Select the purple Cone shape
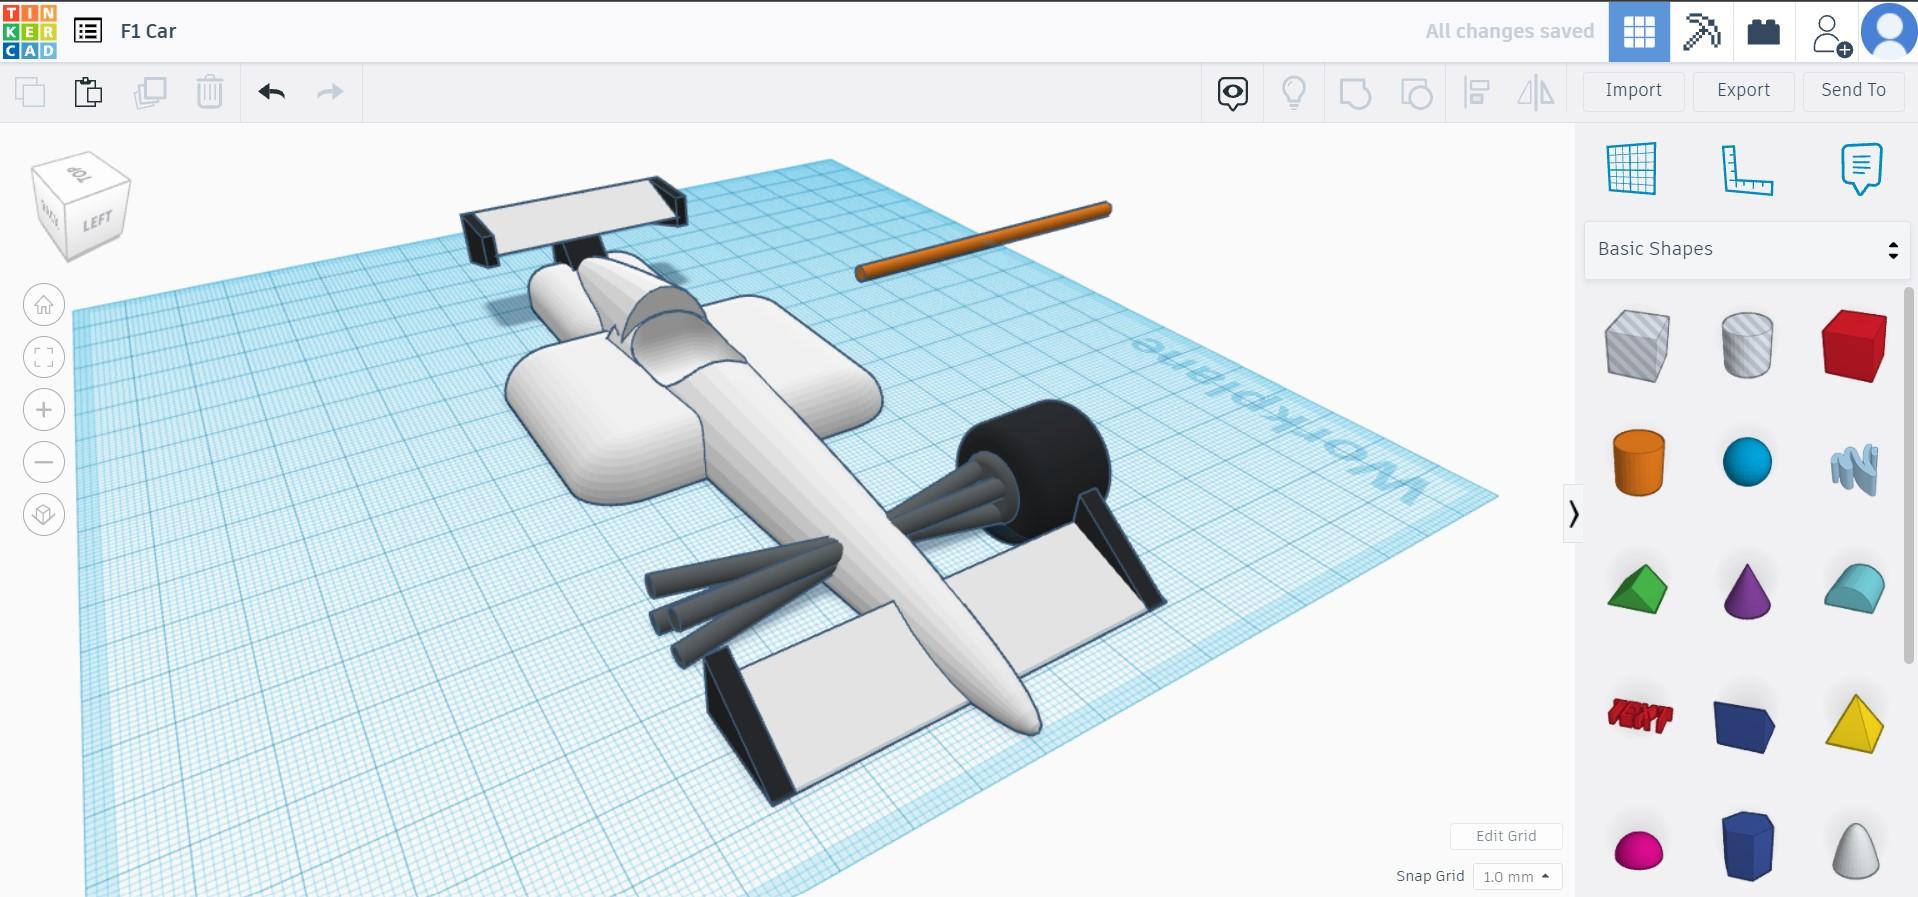1918x897 pixels. (1747, 590)
